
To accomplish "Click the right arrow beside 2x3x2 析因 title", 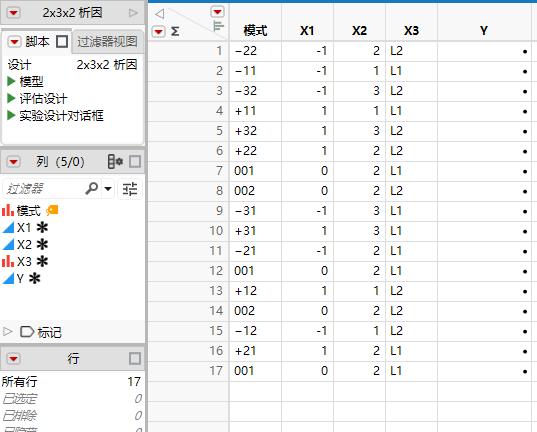I will coord(133,13).
